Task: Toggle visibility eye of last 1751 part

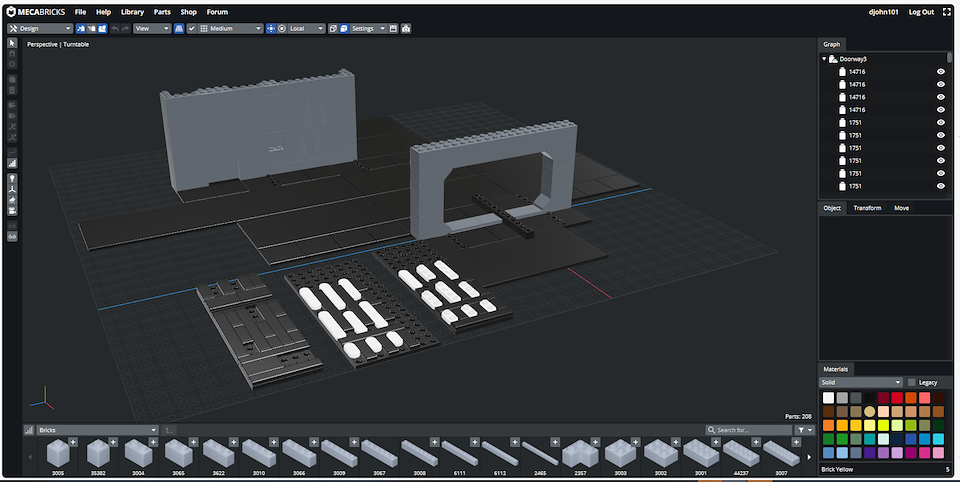Action: 941,186
